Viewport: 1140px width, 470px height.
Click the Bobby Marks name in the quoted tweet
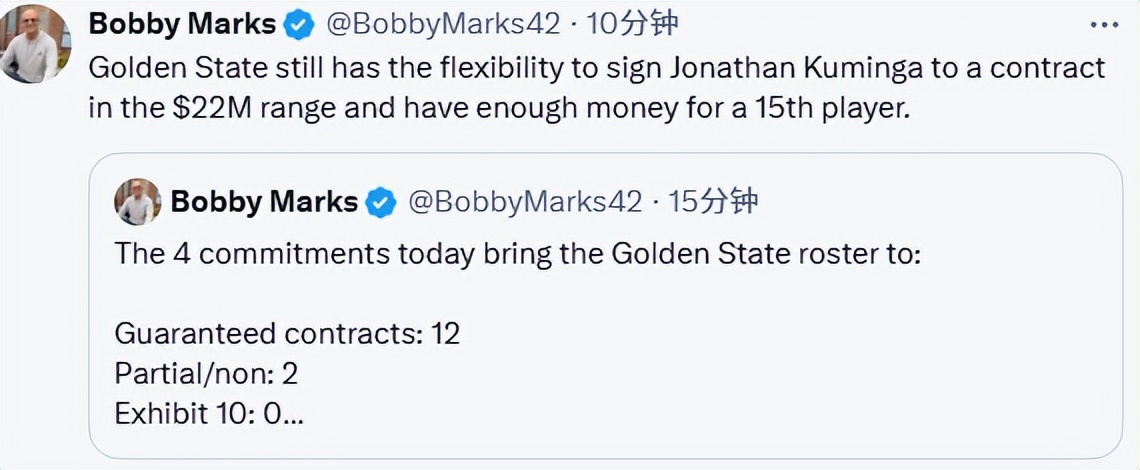point(264,203)
